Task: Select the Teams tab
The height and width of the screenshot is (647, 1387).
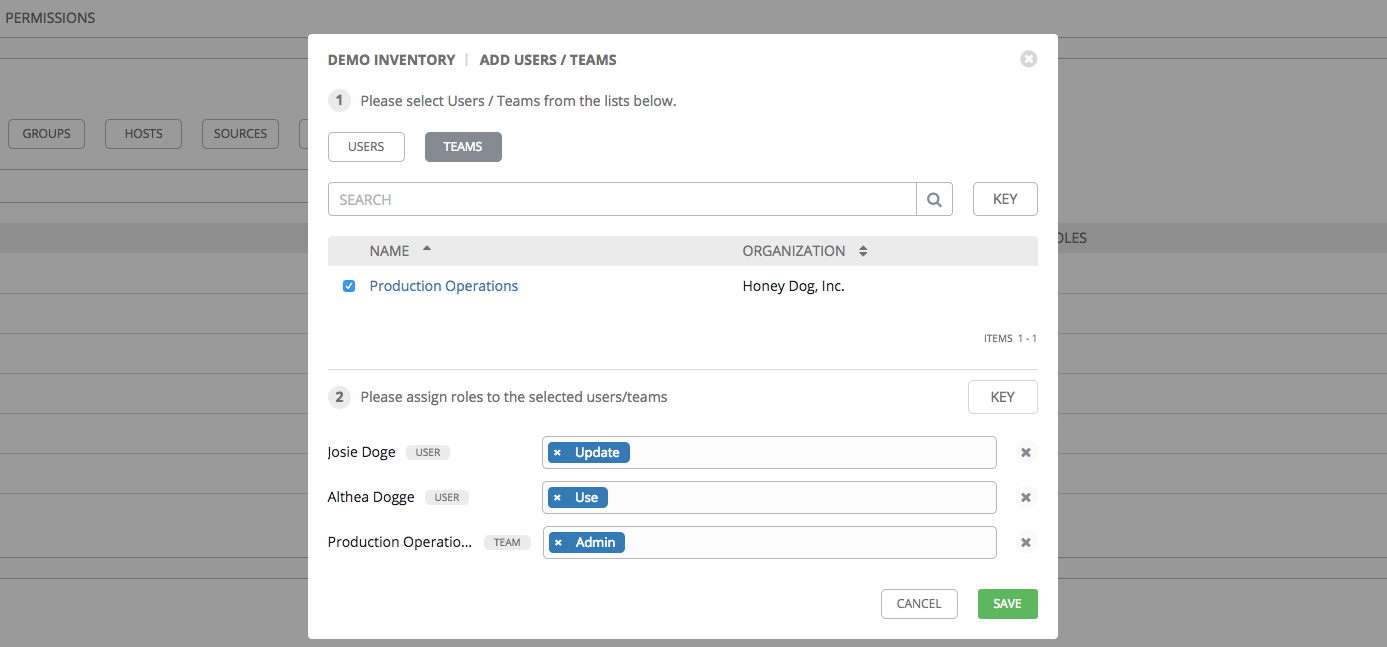Action: click(x=463, y=147)
